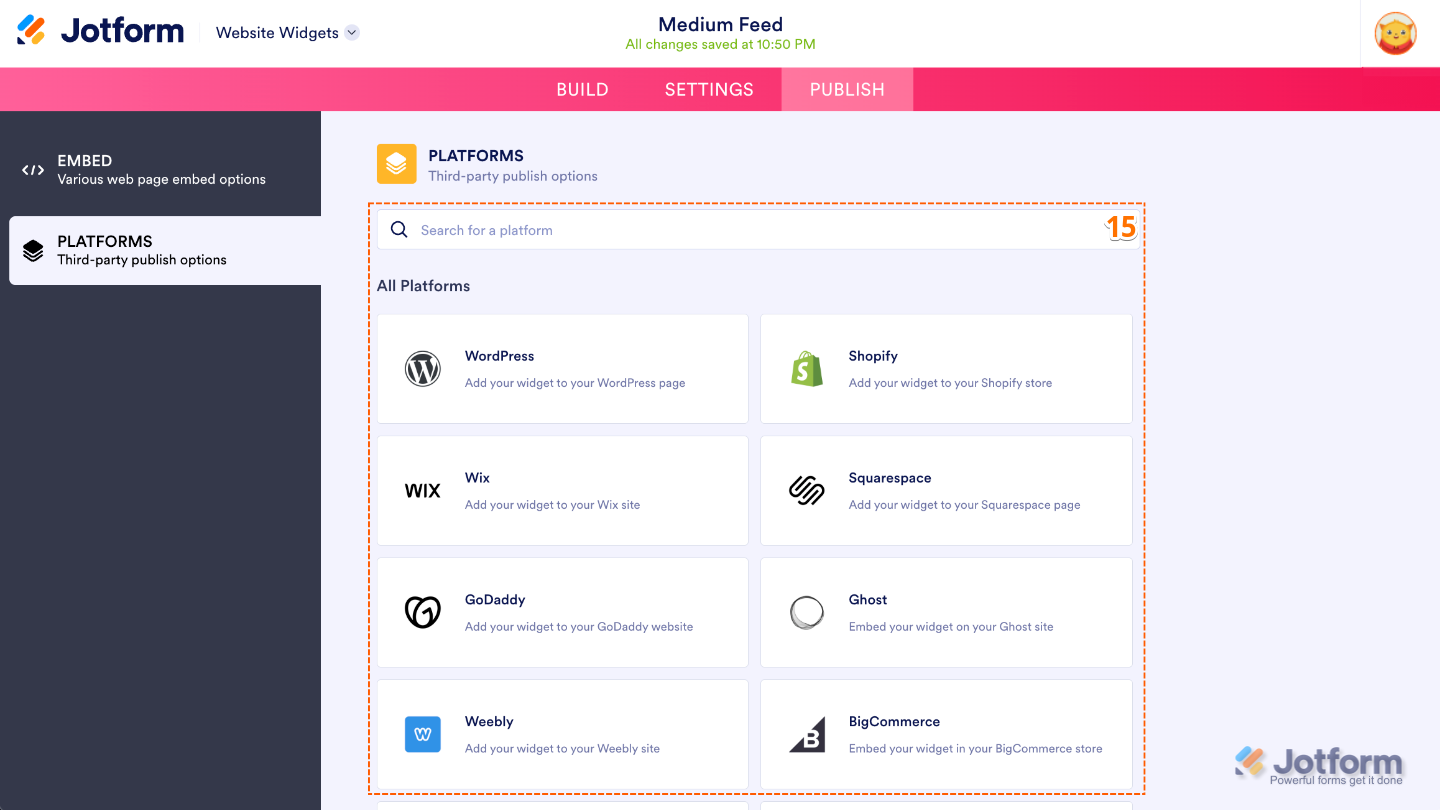Viewport: 1440px width, 810px height.
Task: Click the yellow Platforms header icon
Action: coord(397,164)
